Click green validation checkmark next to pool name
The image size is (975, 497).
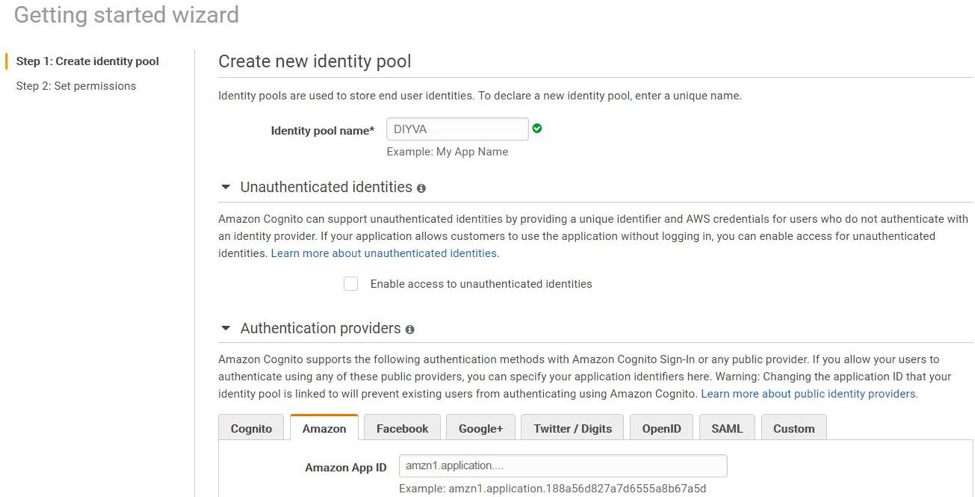[537, 129]
